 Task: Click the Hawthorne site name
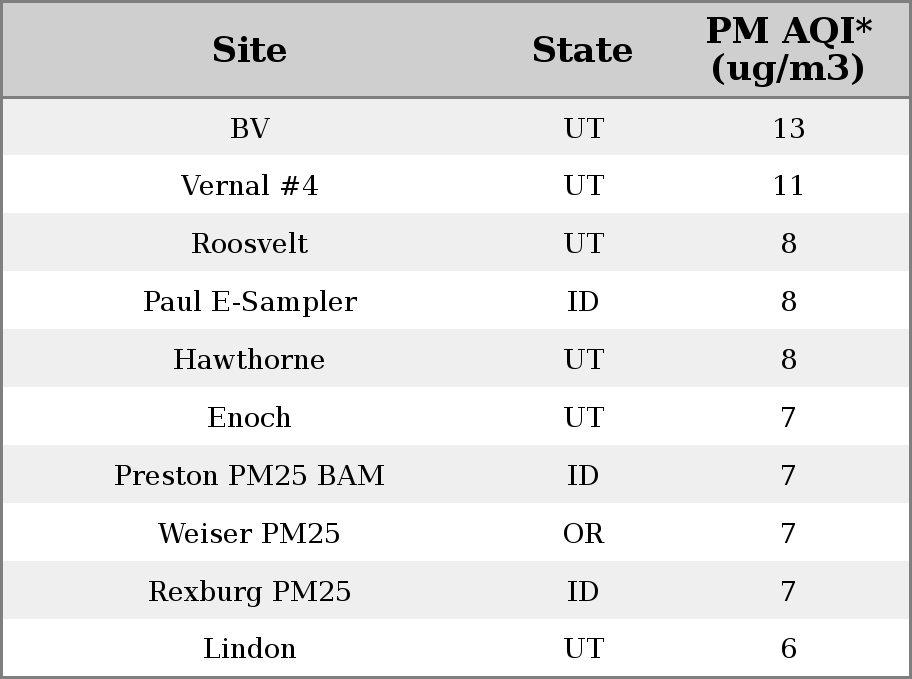250,359
